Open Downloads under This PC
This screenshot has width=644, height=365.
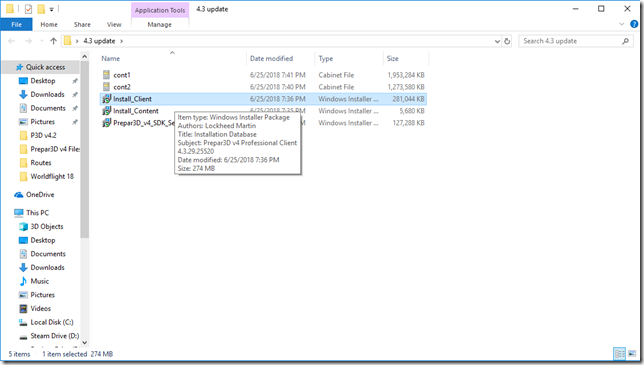click(x=47, y=268)
